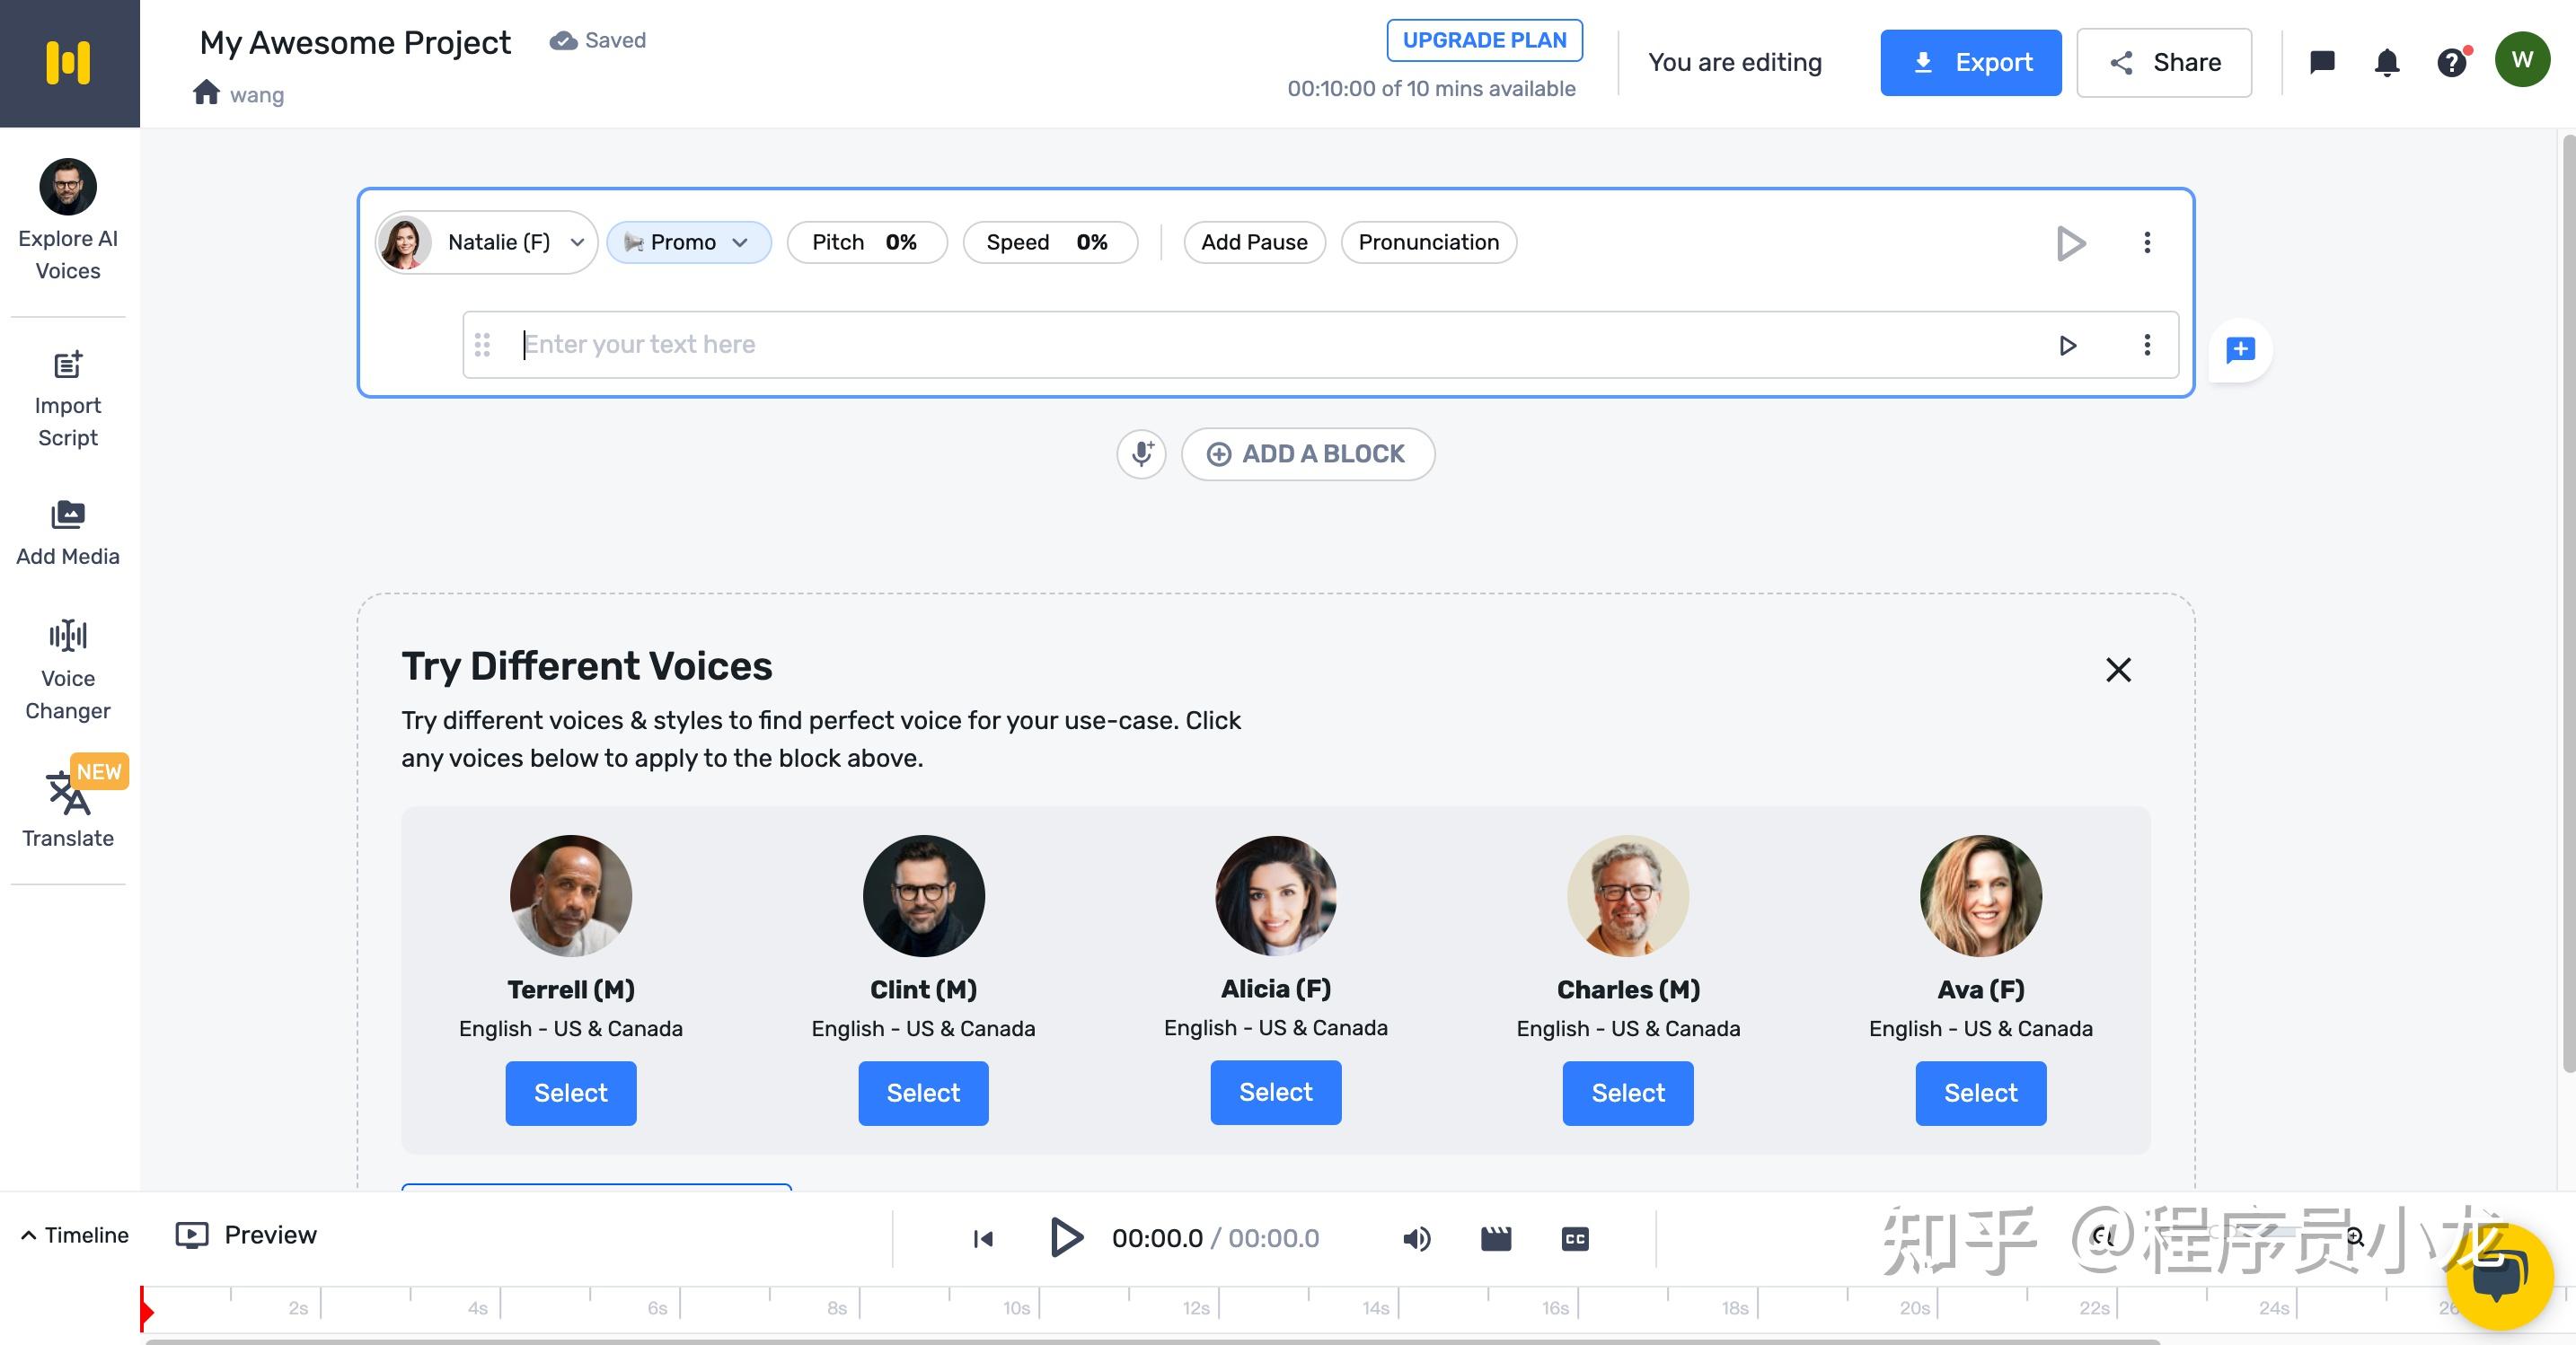Toggle the video clapperboard icon
Viewport: 2576px width, 1345px height.
coord(1495,1238)
